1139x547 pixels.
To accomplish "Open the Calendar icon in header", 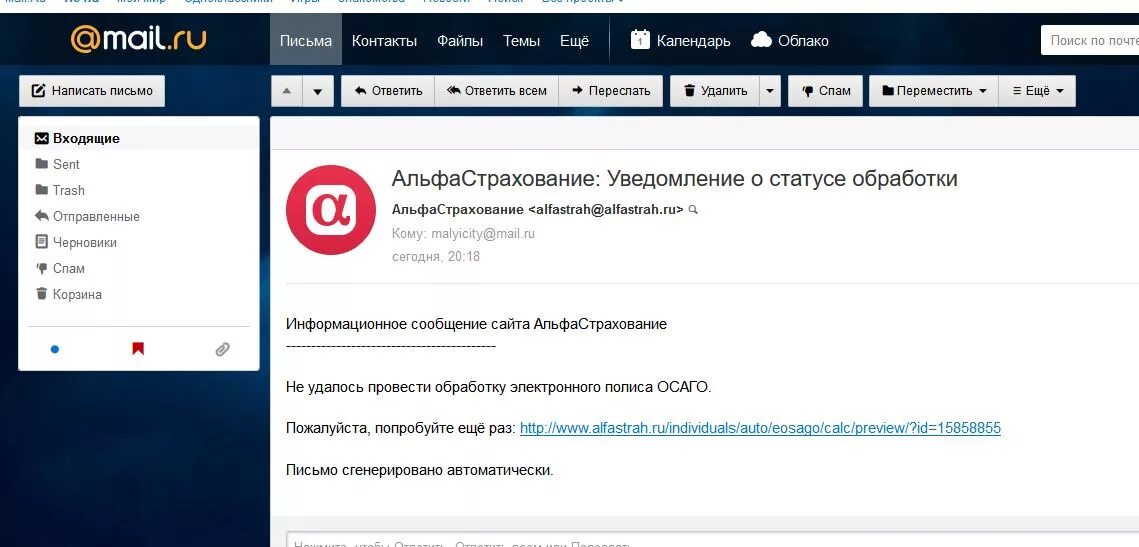I will tap(640, 40).
